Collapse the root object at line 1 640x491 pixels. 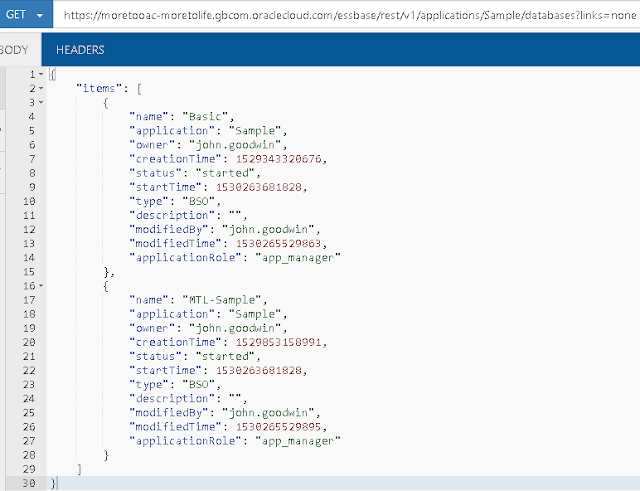[41, 74]
